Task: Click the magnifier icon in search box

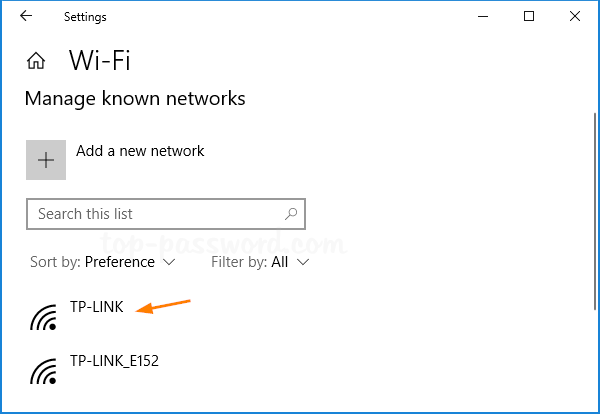Action: (291, 213)
